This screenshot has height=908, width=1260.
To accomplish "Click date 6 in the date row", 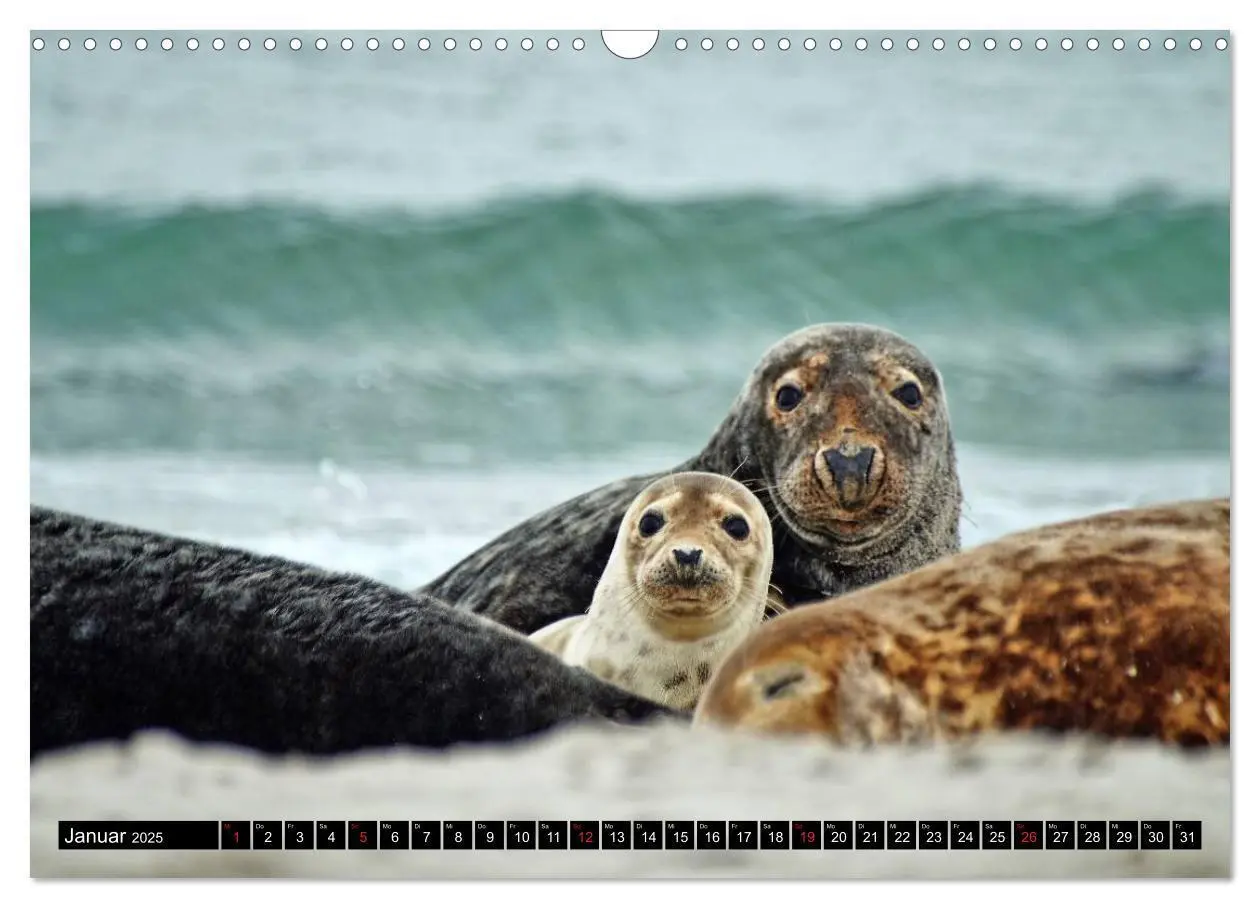I will coord(394,836).
